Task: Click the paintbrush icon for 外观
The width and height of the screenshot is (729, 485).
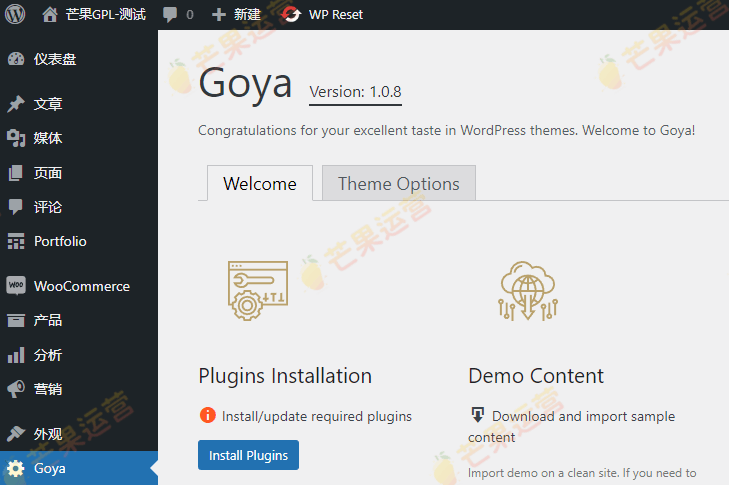Action: coord(16,434)
